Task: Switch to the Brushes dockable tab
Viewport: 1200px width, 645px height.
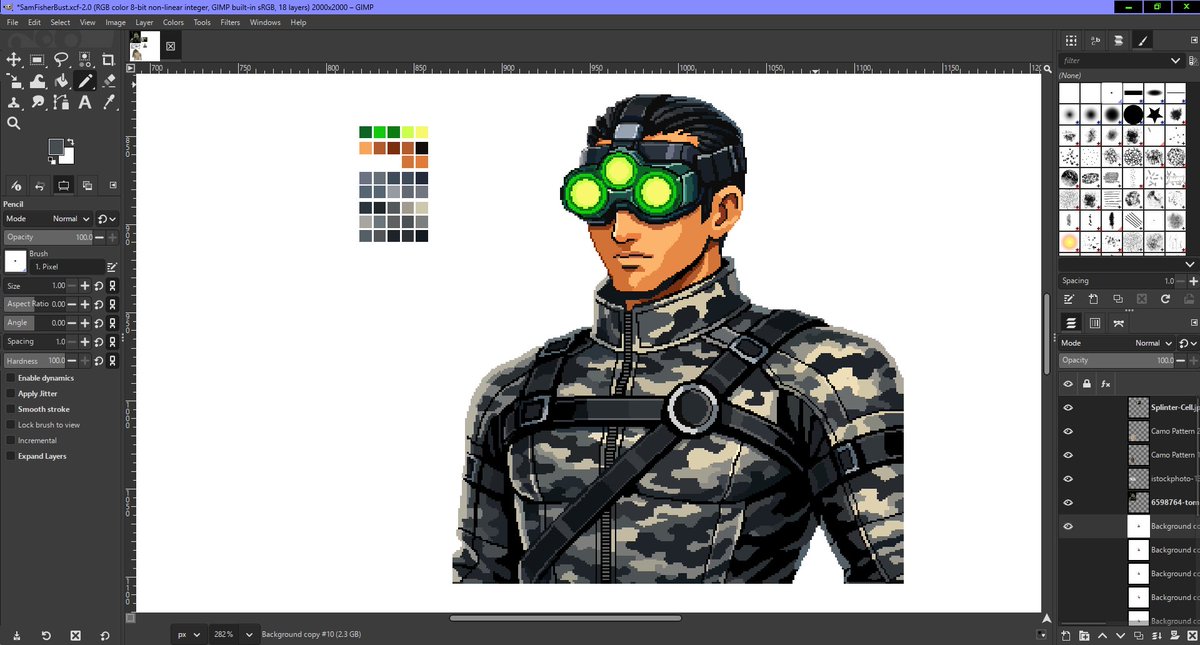Action: pyautogui.click(x=1143, y=40)
